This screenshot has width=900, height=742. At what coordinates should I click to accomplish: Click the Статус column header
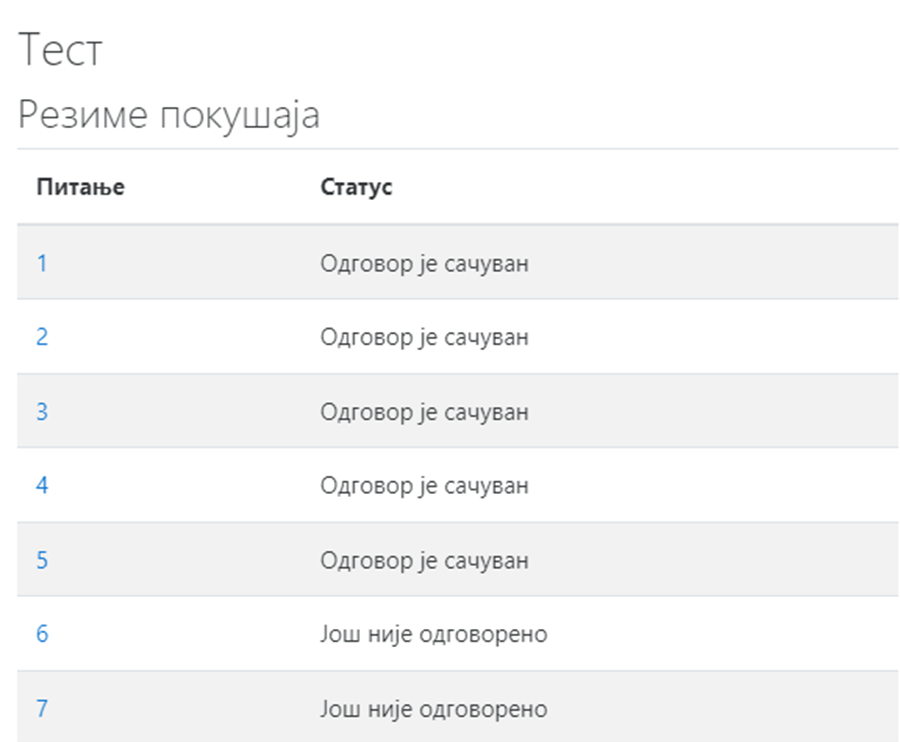356,187
